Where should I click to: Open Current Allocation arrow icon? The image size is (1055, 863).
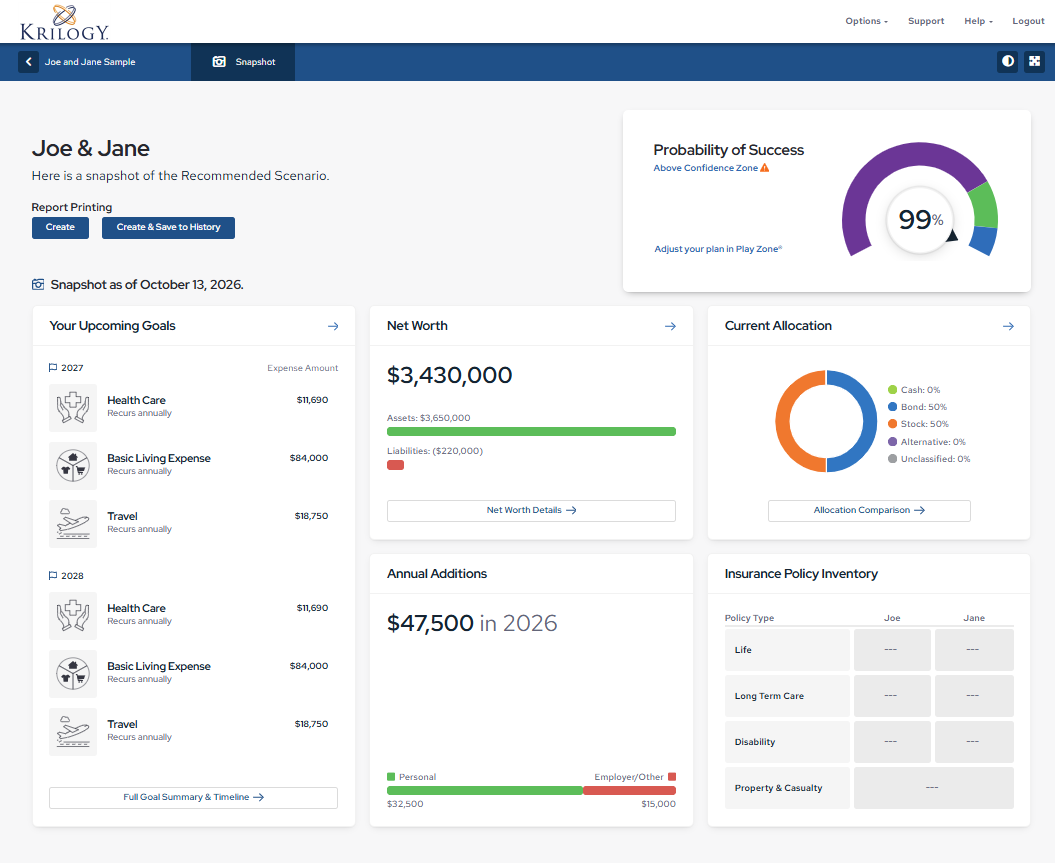click(x=1008, y=326)
